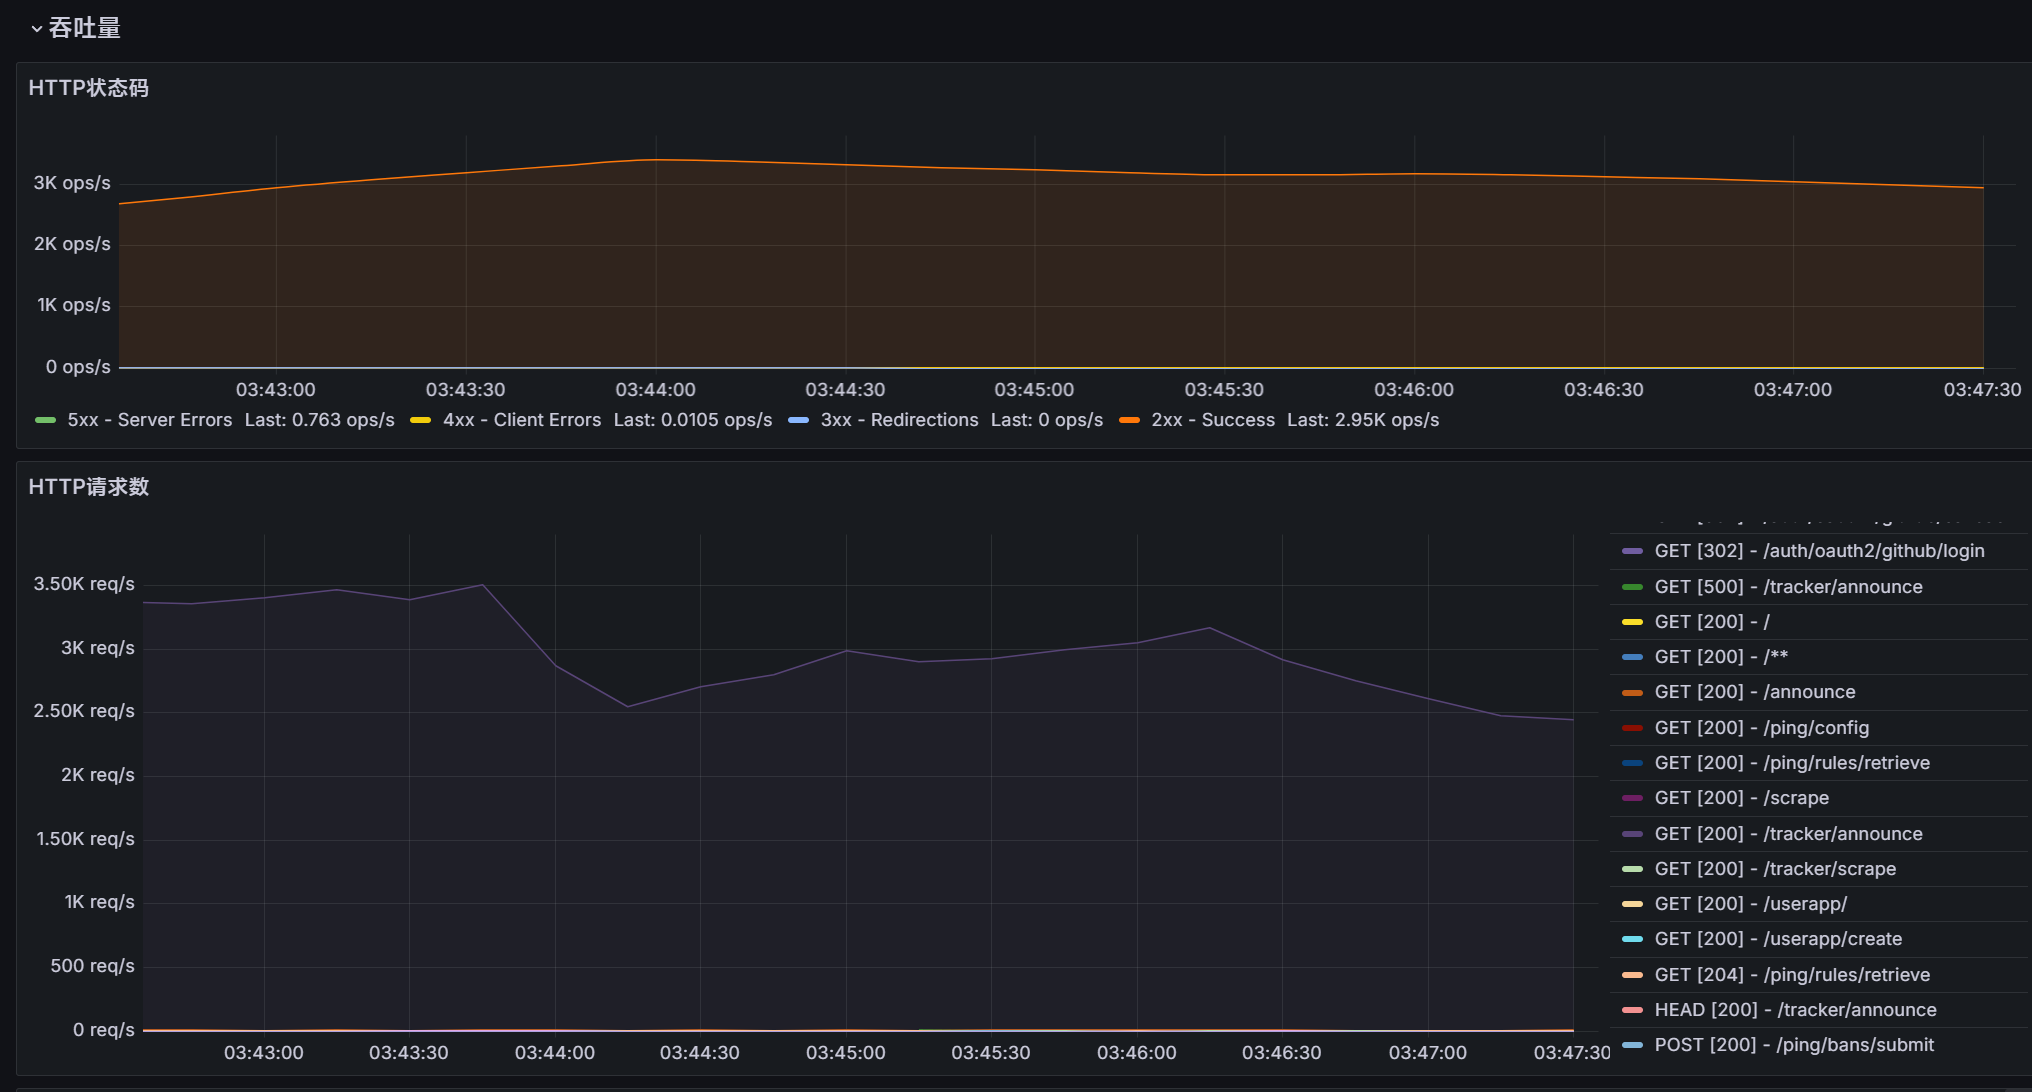
Task: Open the HTTP状态码 panel title menu
Action: coord(88,88)
